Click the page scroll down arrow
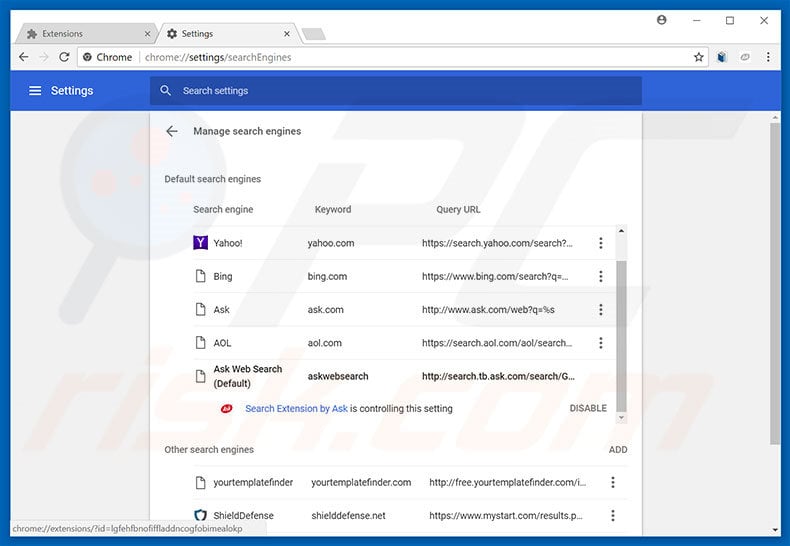The height and width of the screenshot is (546, 790). 775,529
